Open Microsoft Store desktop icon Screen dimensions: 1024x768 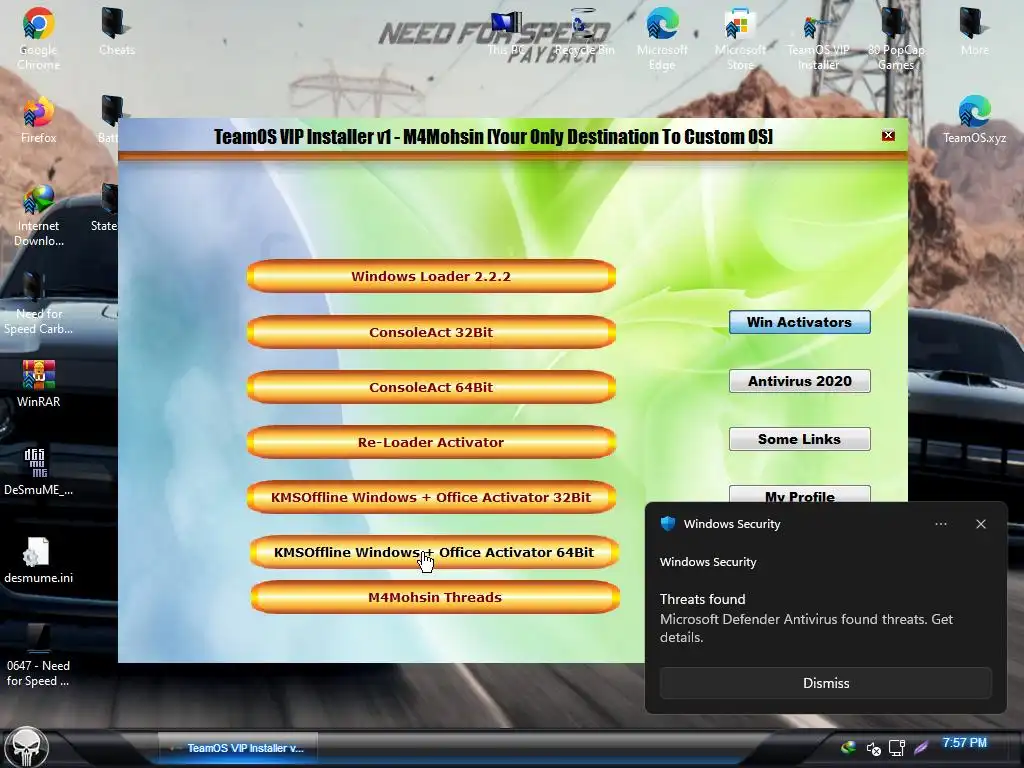pyautogui.click(x=740, y=38)
